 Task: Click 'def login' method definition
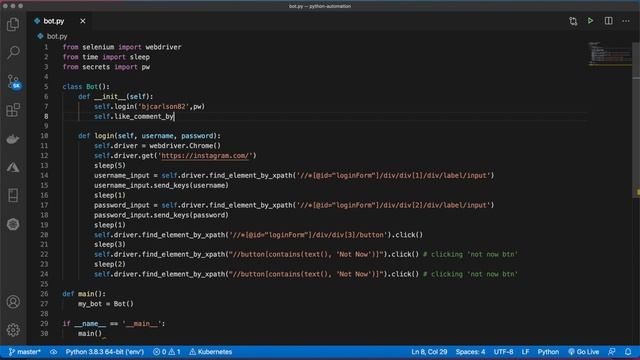149,136
